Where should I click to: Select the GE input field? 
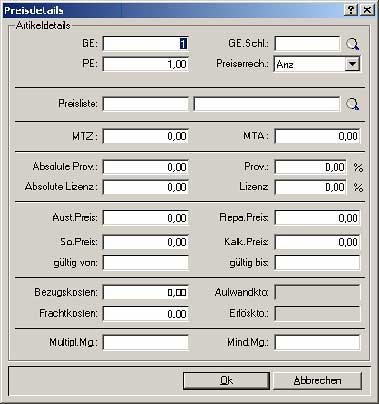click(x=146, y=44)
